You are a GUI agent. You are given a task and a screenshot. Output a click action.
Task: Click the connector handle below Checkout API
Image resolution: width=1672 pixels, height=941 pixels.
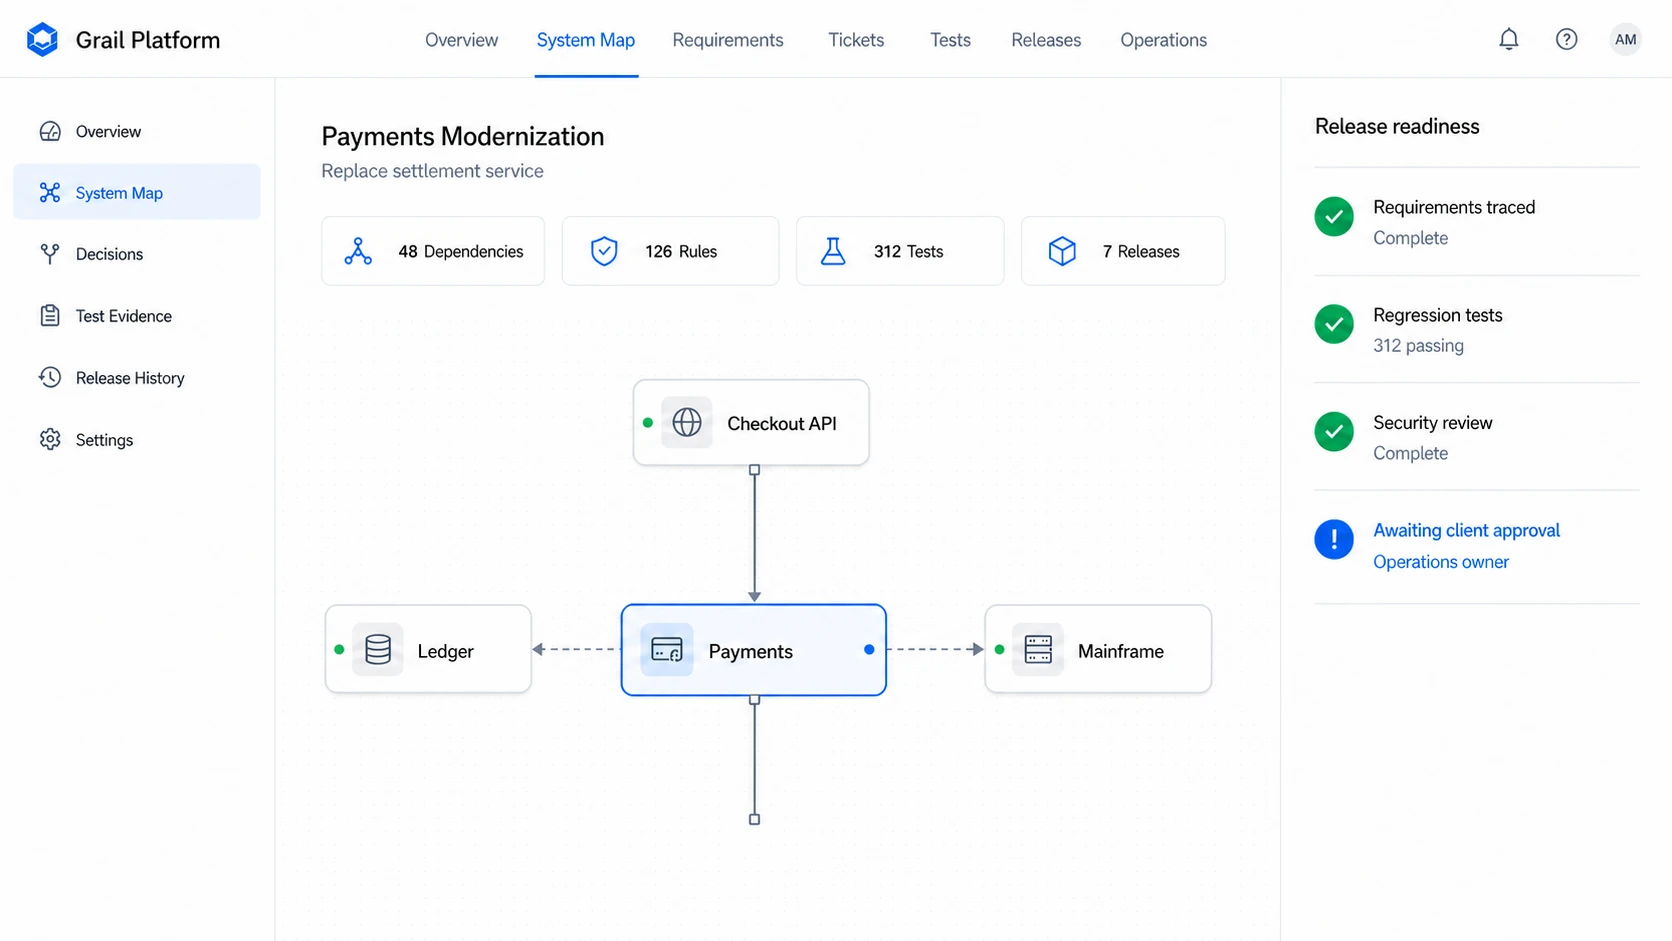(755, 470)
